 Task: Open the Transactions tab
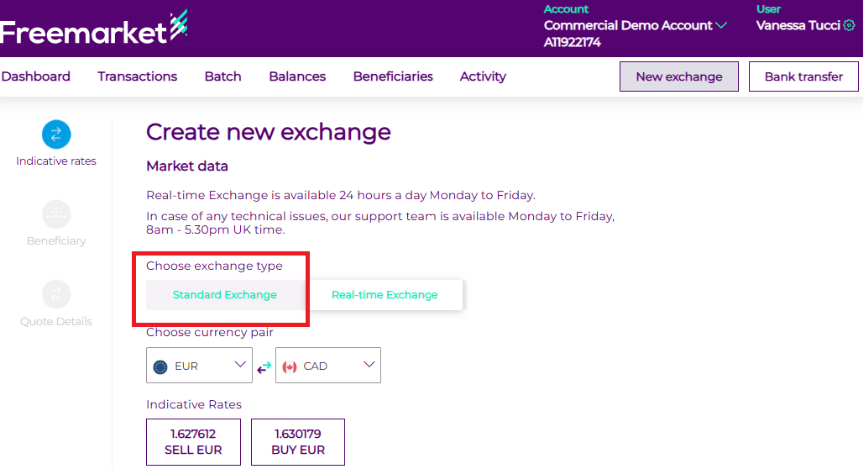click(137, 76)
